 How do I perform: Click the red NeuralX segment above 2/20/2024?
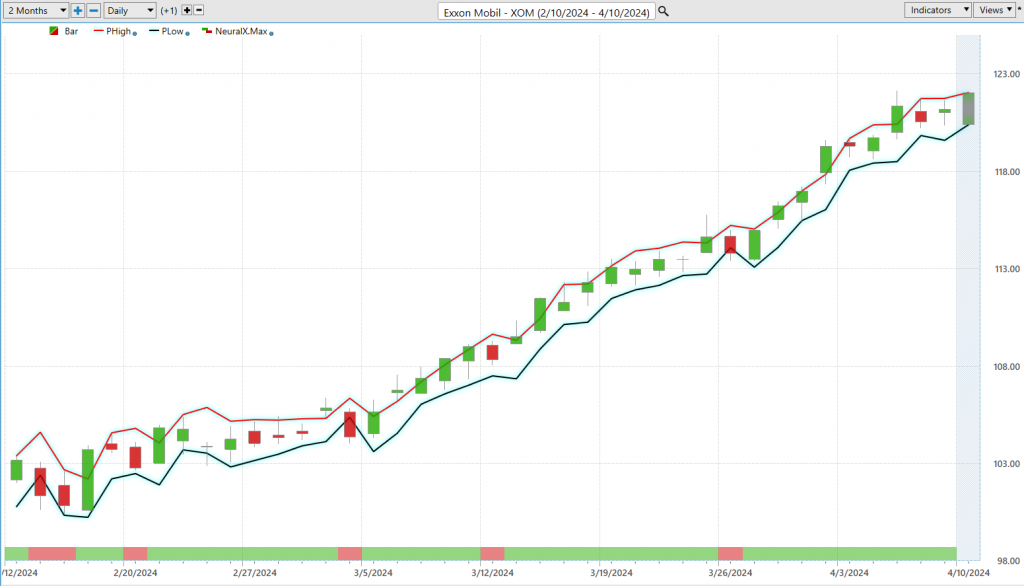(135, 554)
